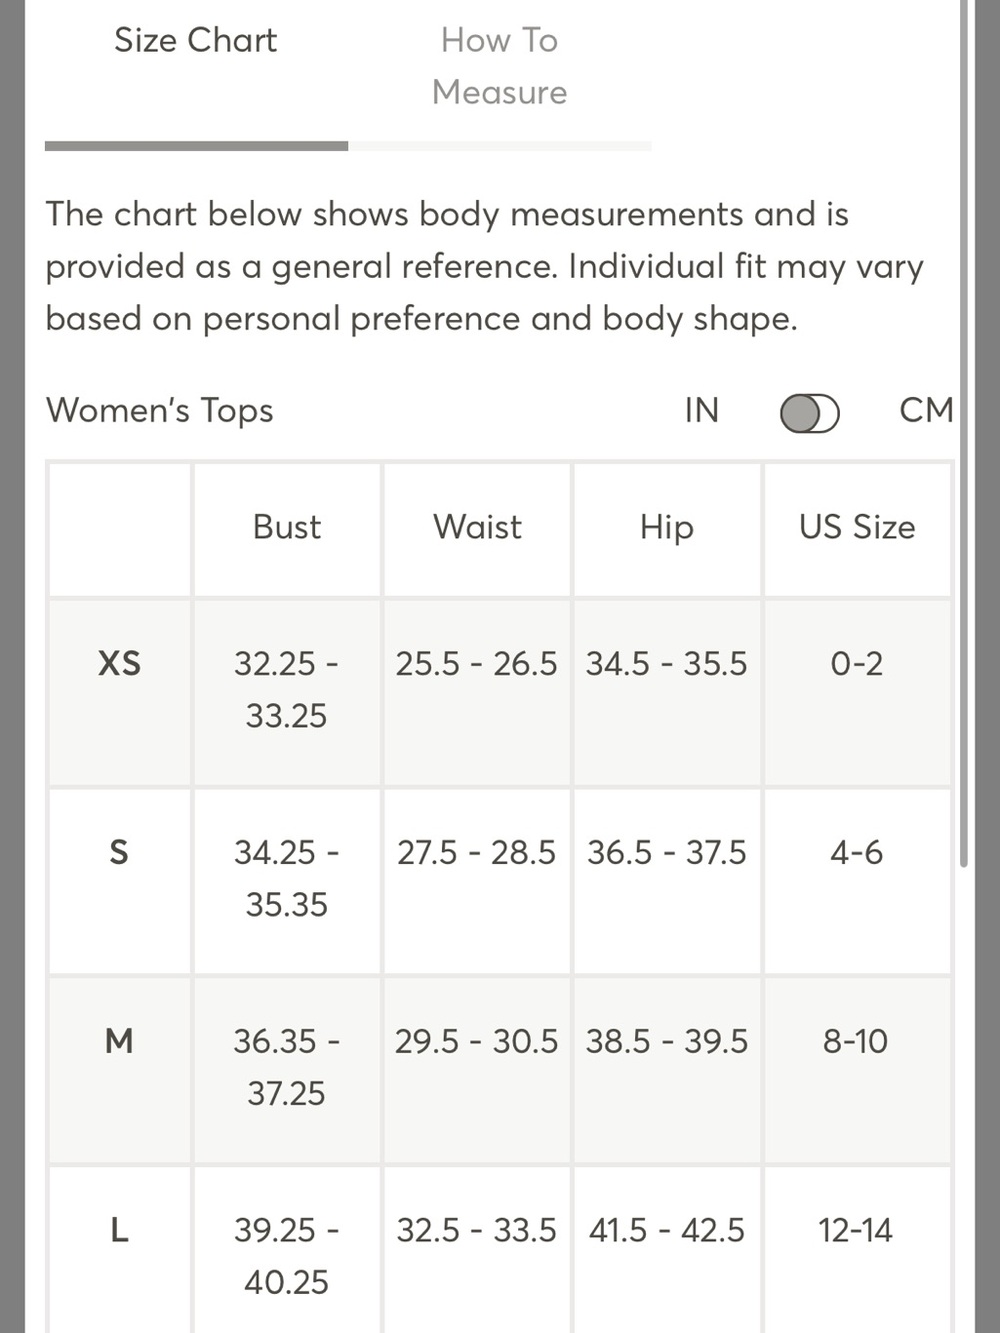
Task: Click the S size row label
Action: coord(119,852)
